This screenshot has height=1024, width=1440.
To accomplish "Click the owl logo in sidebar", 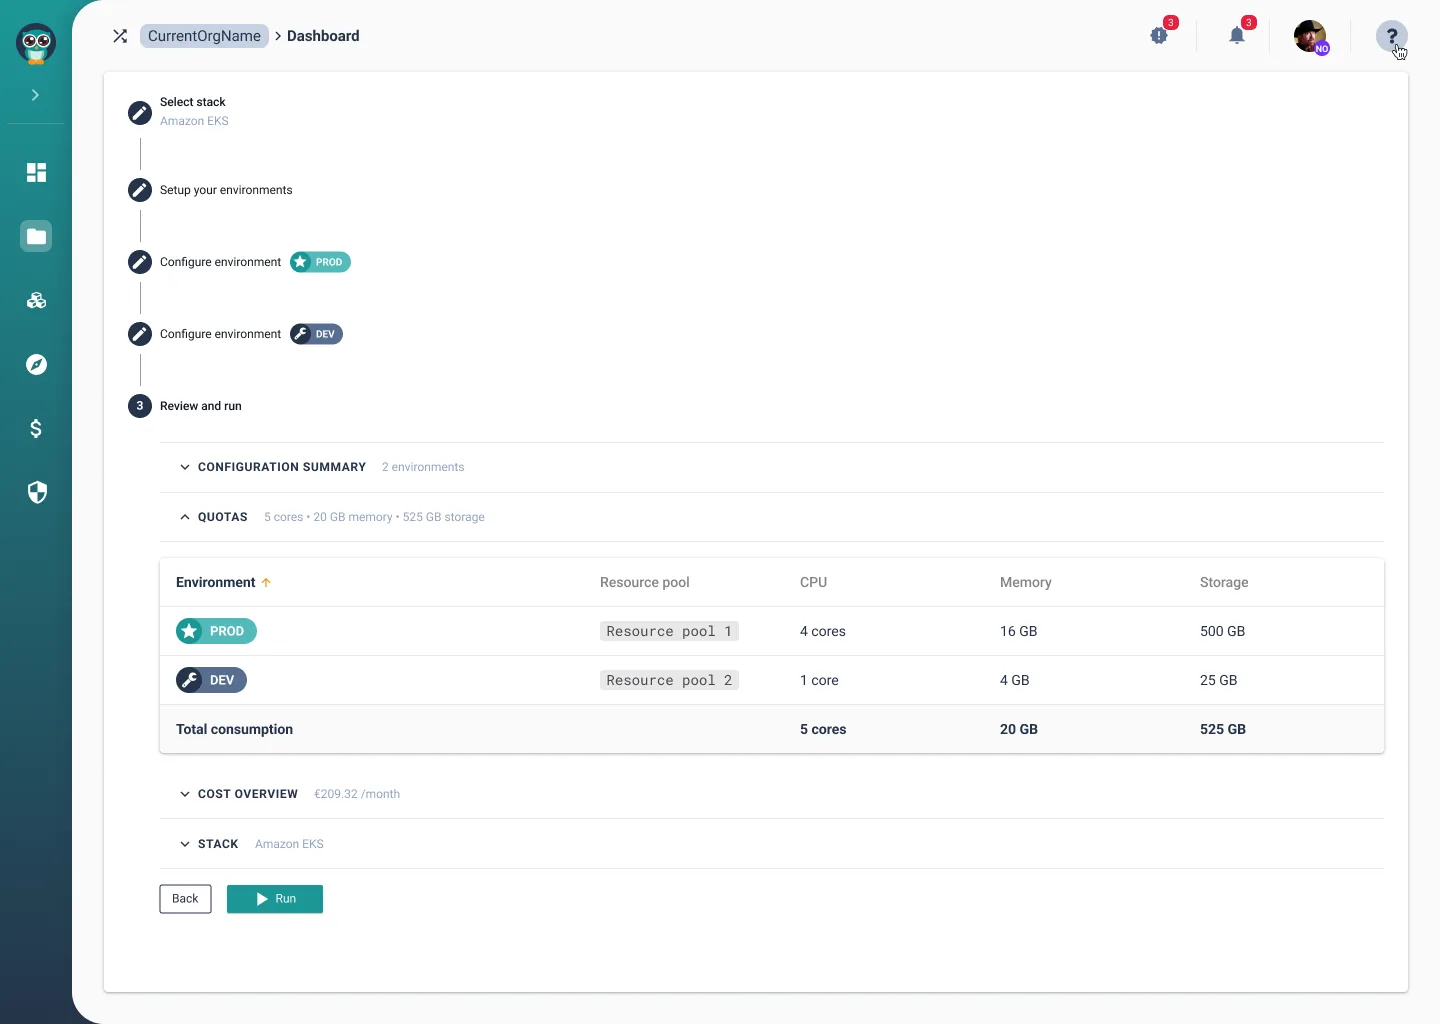I will click(x=36, y=44).
